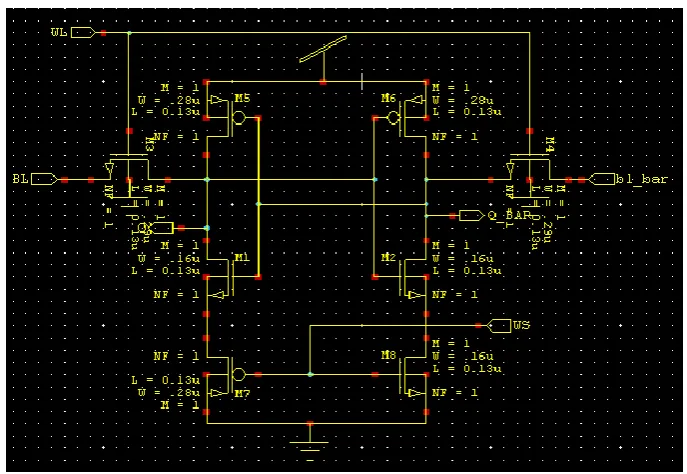
Task: Select the BL input pin symbol
Action: (44, 179)
